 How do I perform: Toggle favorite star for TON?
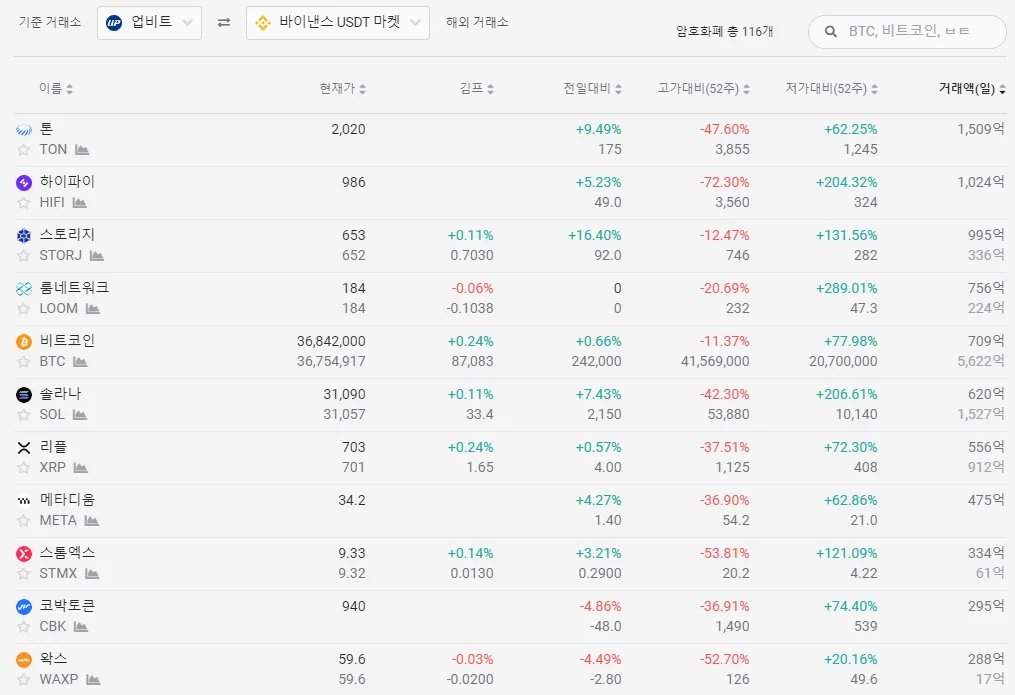pyautogui.click(x=24, y=150)
